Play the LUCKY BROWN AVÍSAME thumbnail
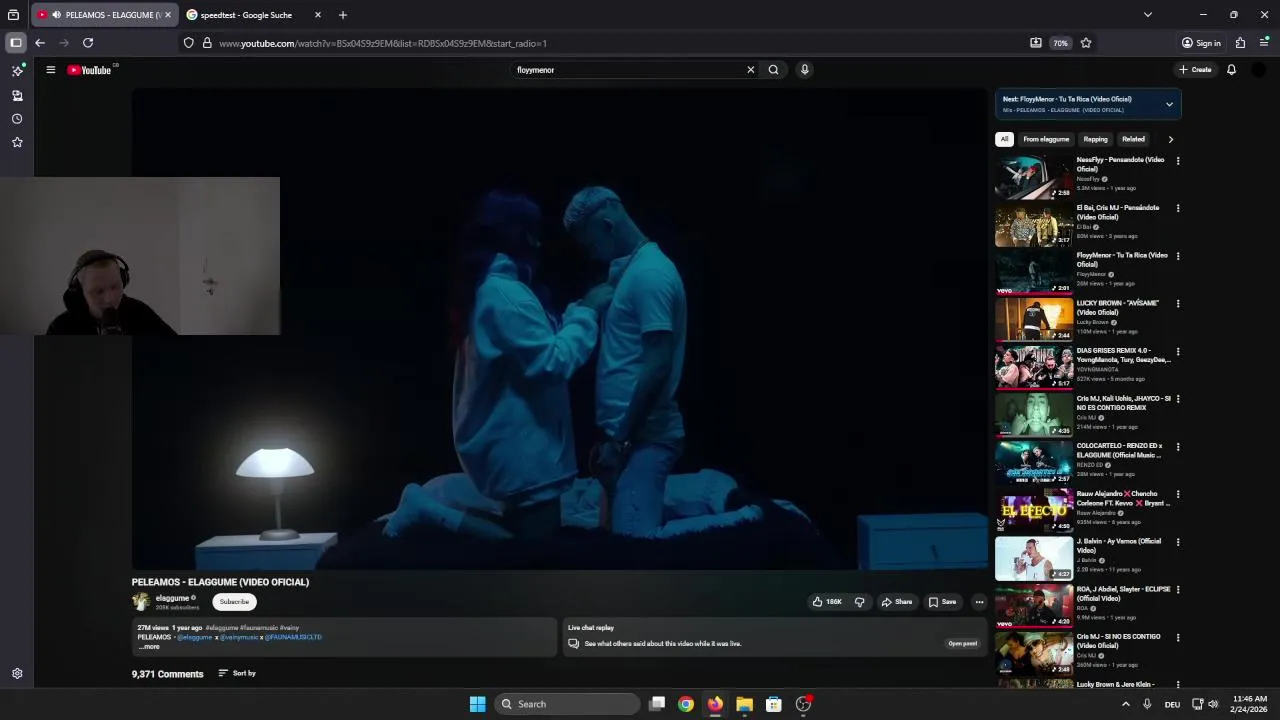Screen dimensions: 1280x720 pyautogui.click(x=1034, y=320)
